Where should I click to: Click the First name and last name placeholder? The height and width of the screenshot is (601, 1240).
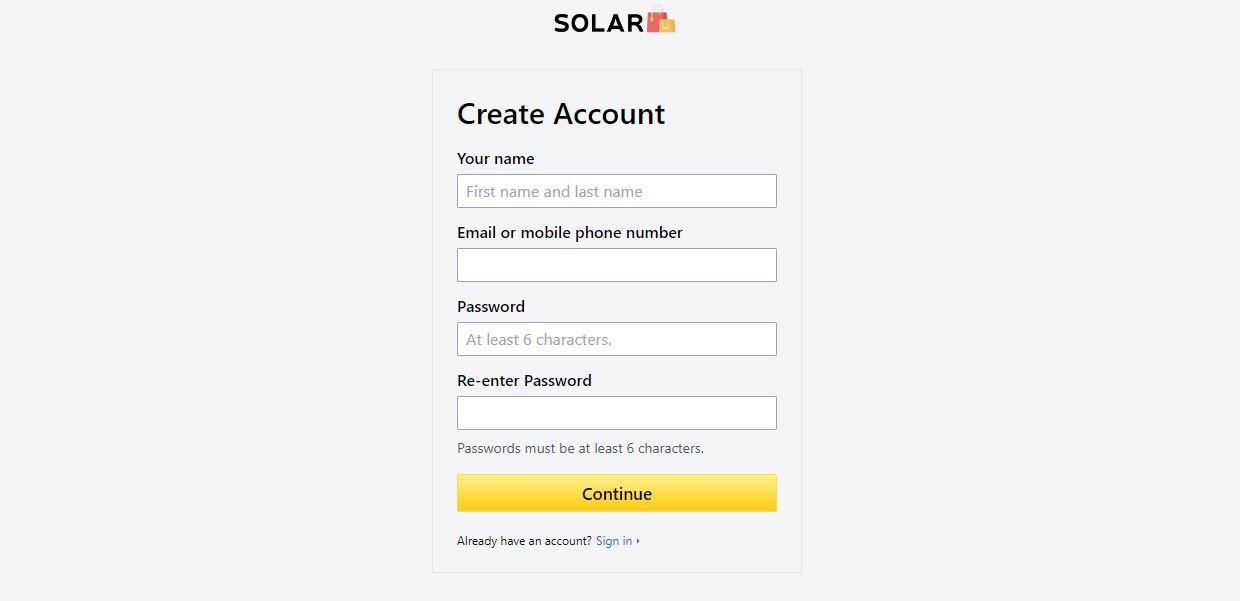[x=554, y=191]
